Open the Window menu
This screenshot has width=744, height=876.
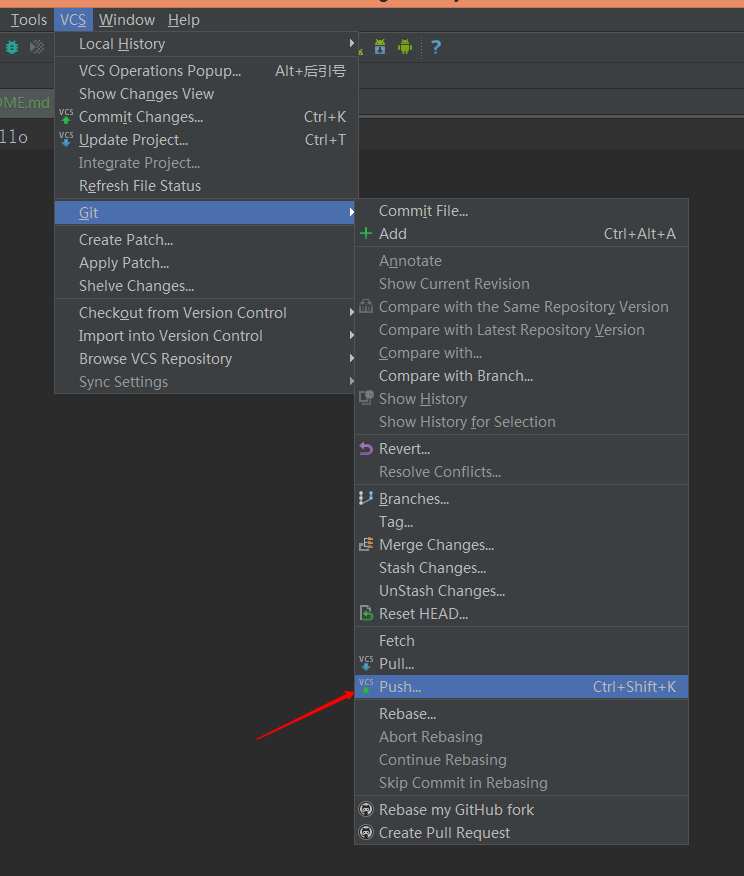(x=127, y=20)
